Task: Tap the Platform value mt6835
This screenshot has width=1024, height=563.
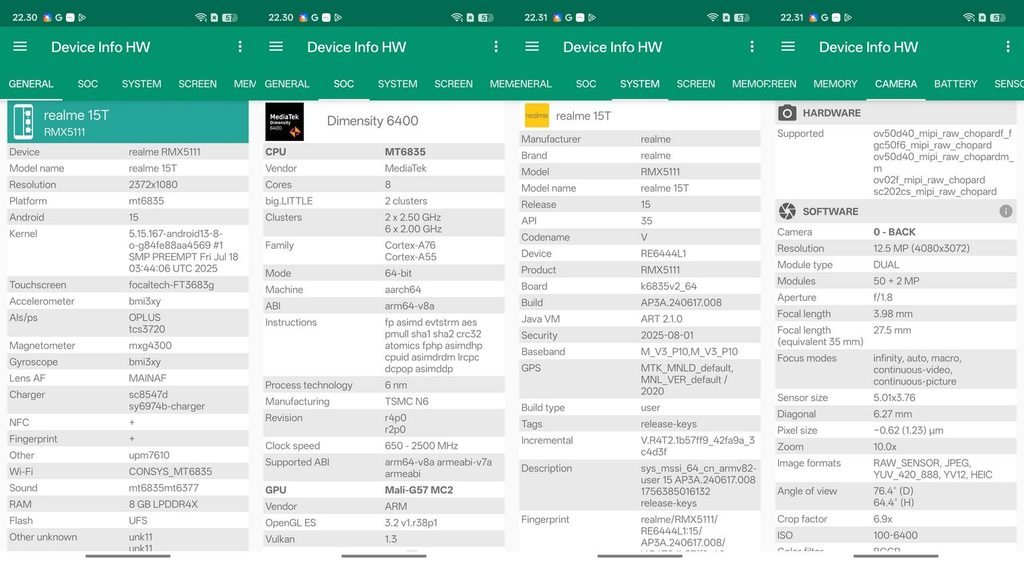Action: tap(146, 201)
